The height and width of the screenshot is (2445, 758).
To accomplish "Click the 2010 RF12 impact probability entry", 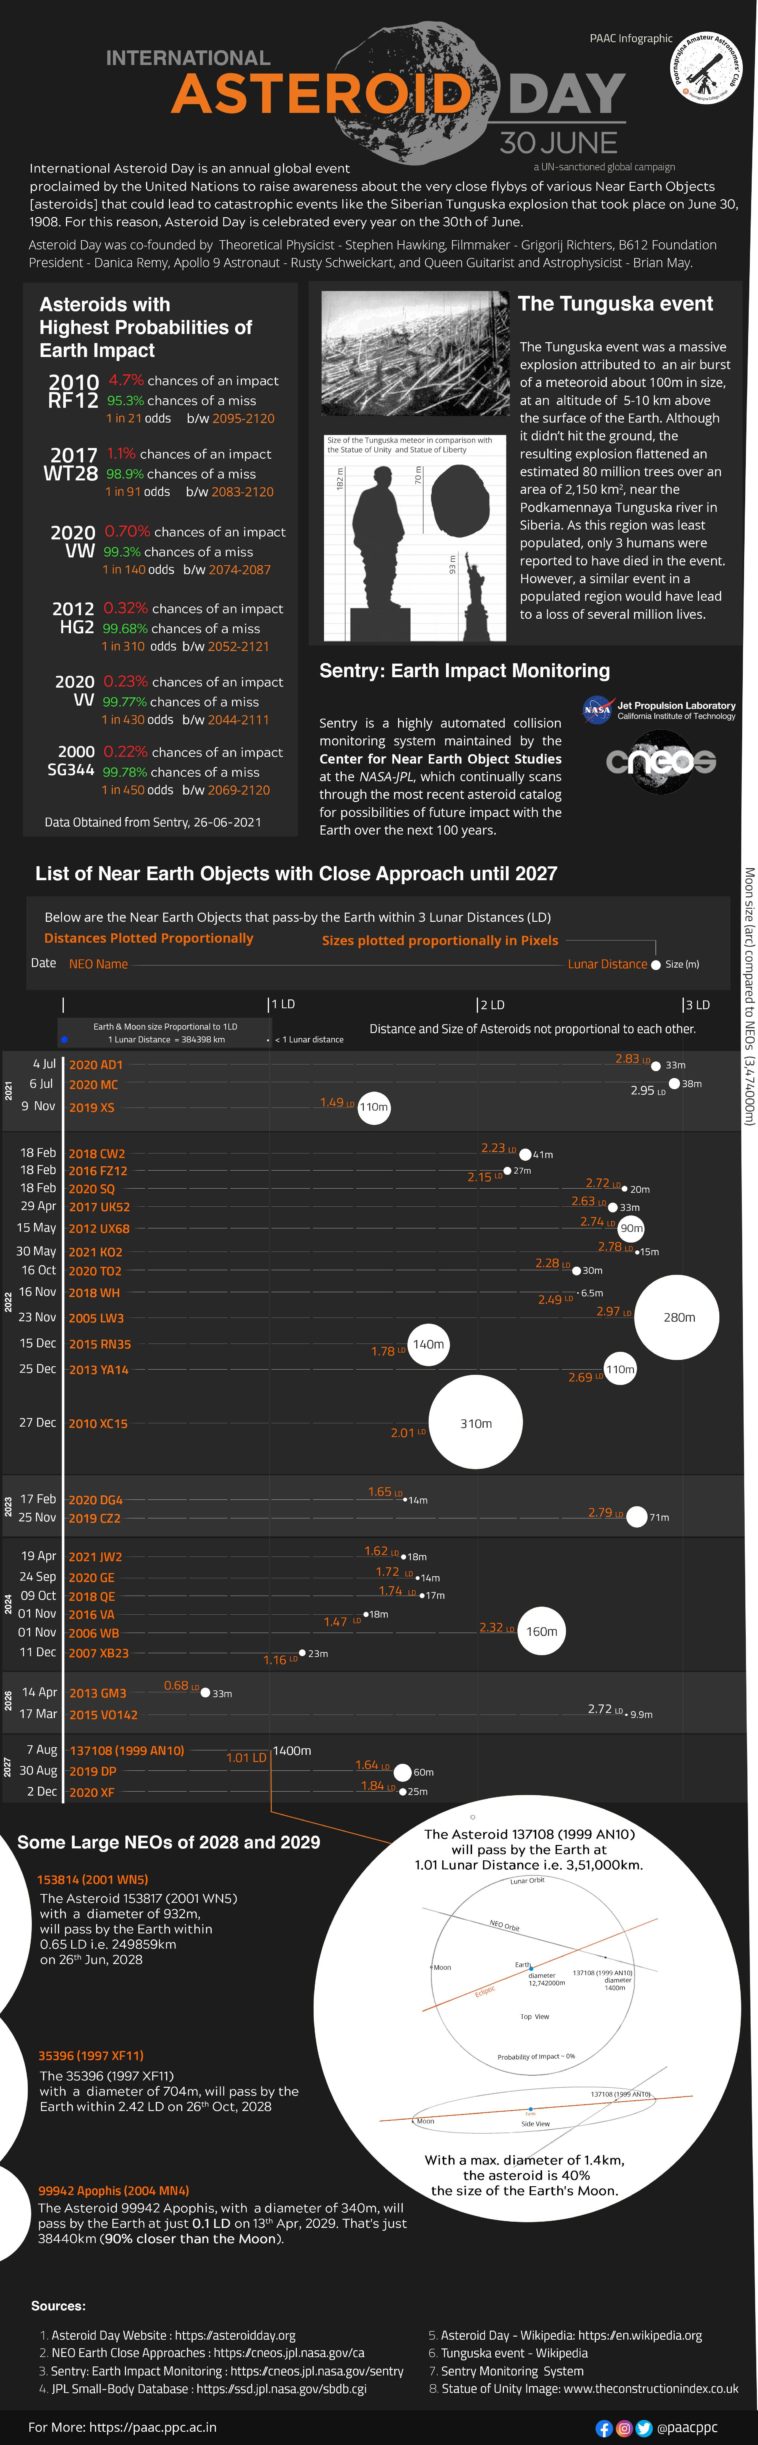I will pyautogui.click(x=73, y=391).
